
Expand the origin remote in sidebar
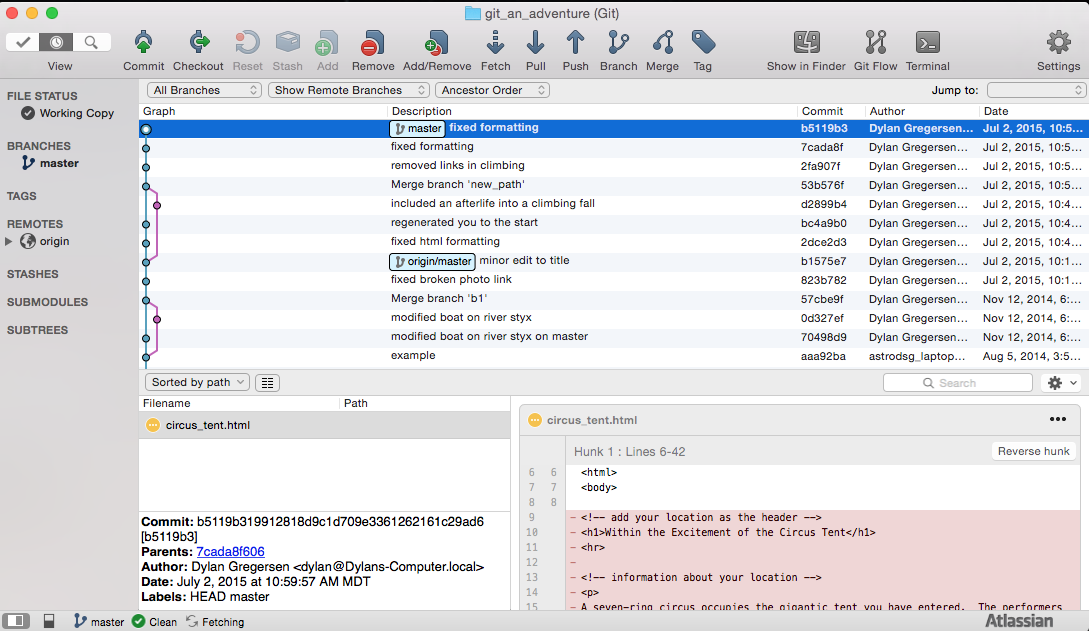pyautogui.click(x=8, y=242)
